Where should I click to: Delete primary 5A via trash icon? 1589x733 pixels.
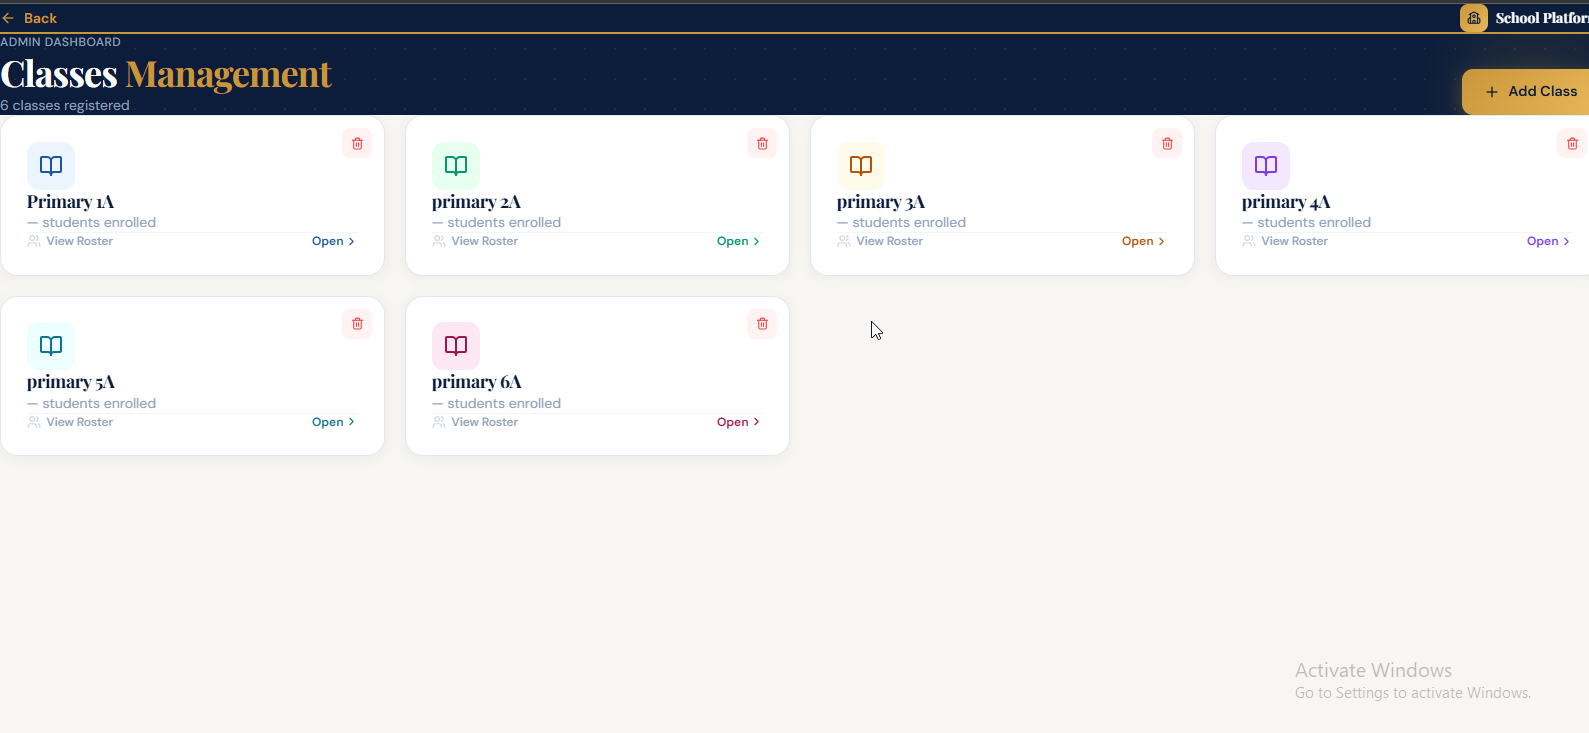point(357,323)
